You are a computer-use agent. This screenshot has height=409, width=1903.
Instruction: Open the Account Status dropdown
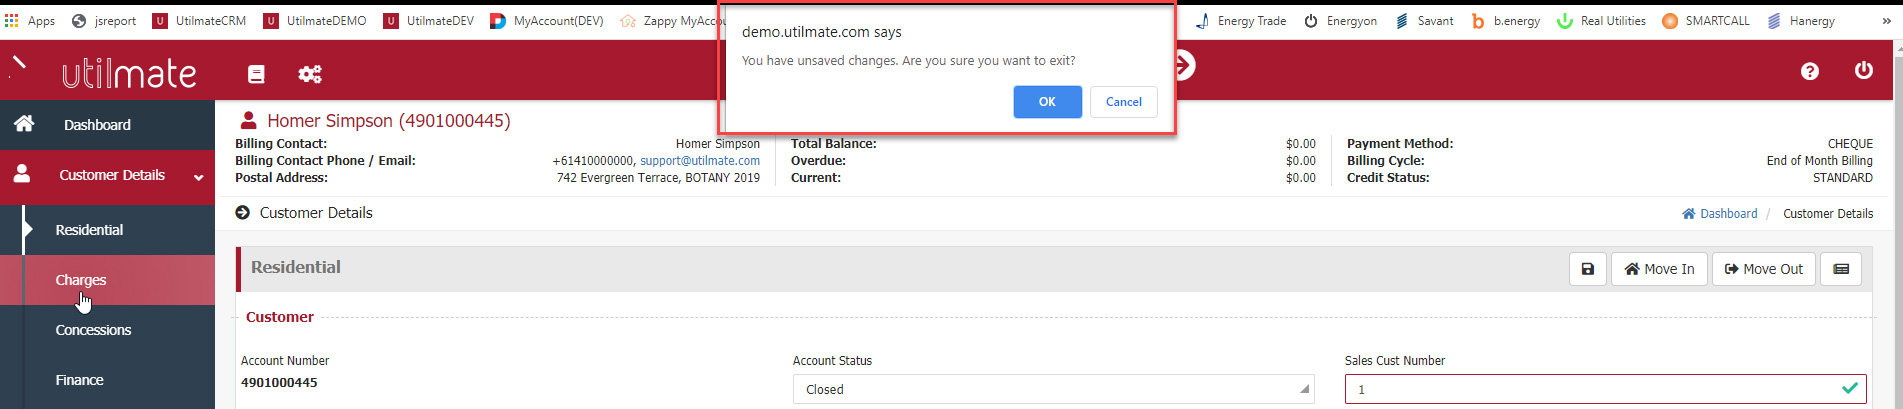coord(1053,389)
